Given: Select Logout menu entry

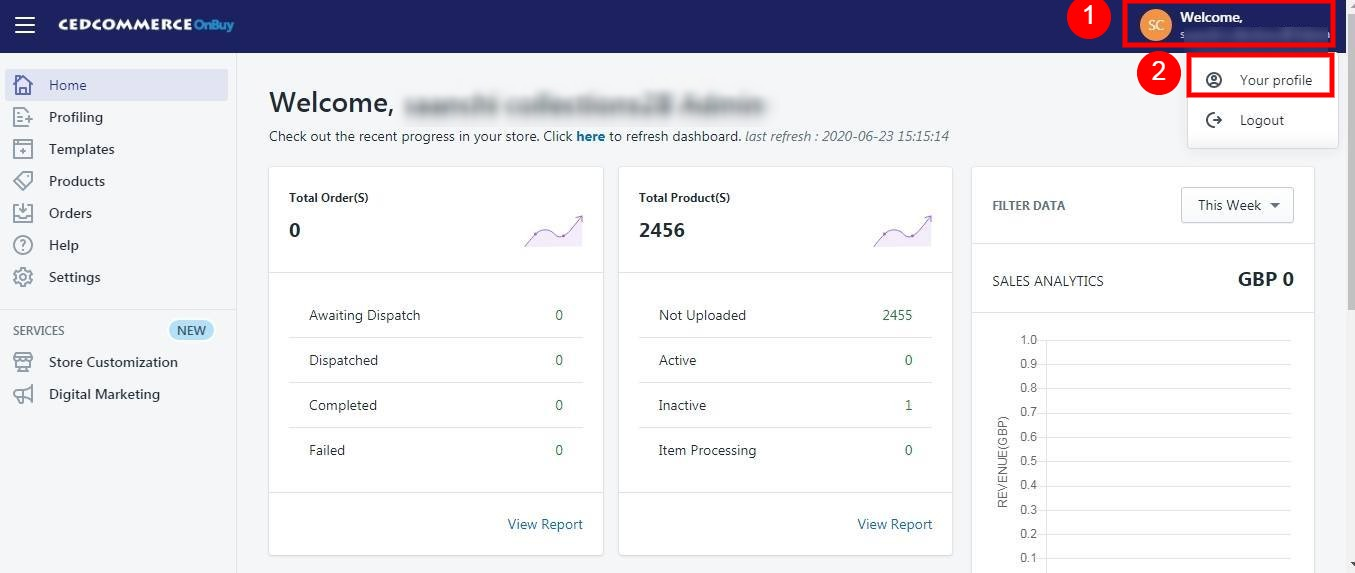Looking at the screenshot, I should click(x=1262, y=120).
